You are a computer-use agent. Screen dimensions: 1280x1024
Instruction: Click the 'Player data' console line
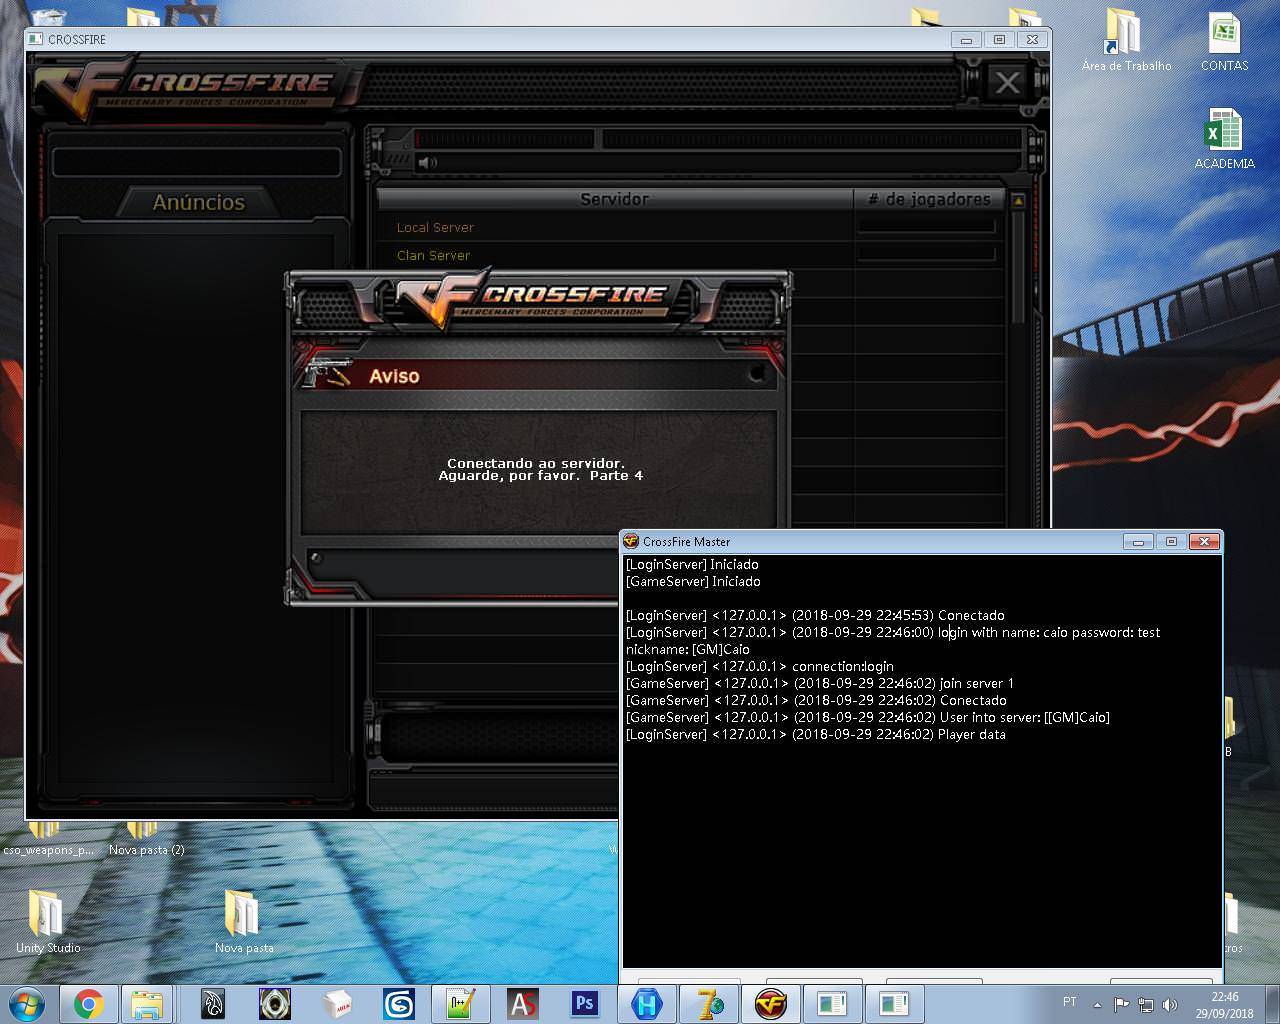[816, 734]
